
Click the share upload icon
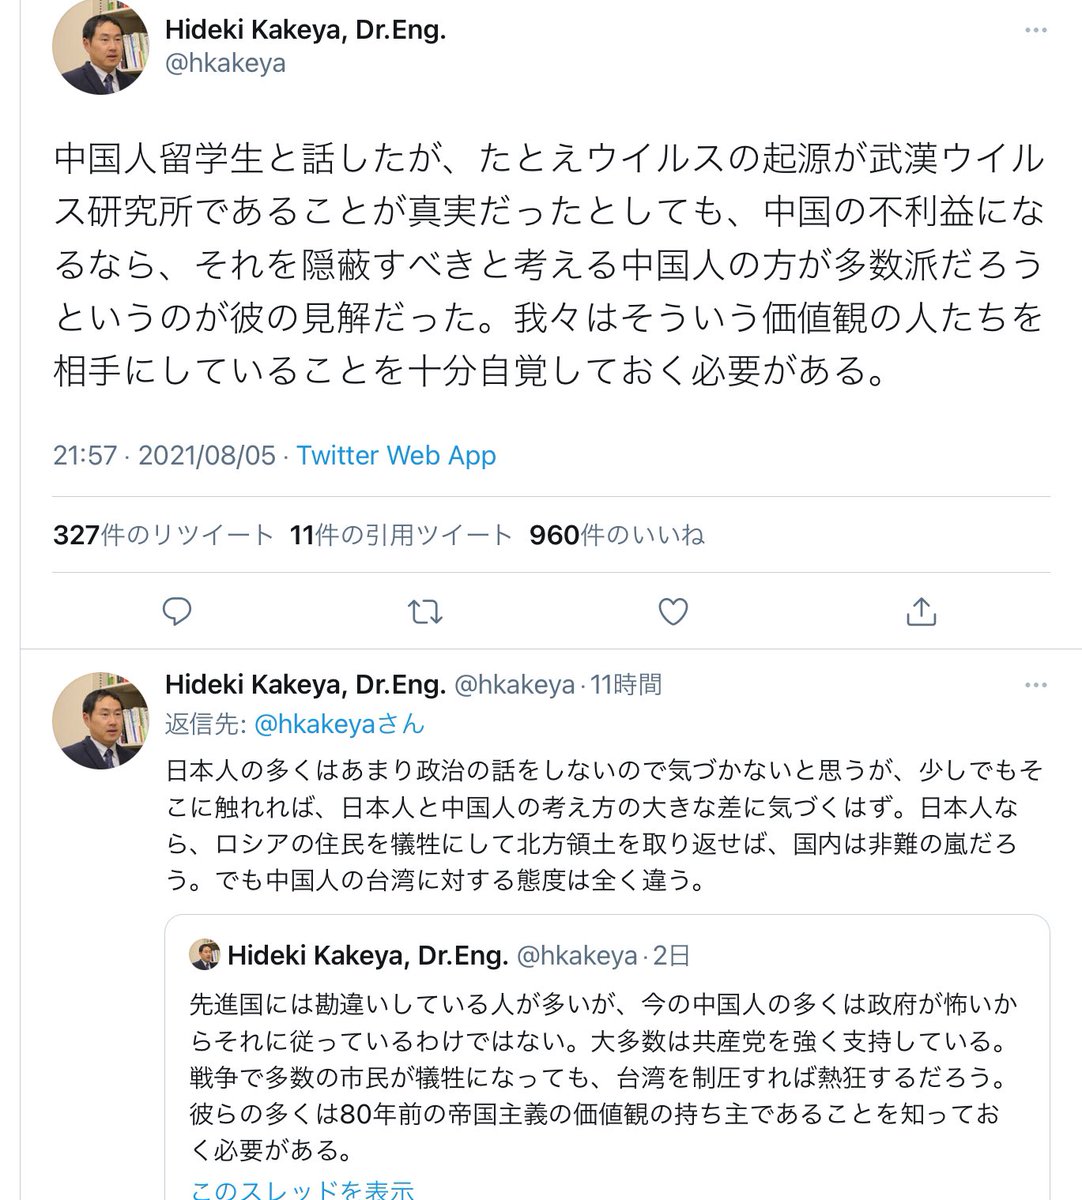pyautogui.click(x=920, y=611)
